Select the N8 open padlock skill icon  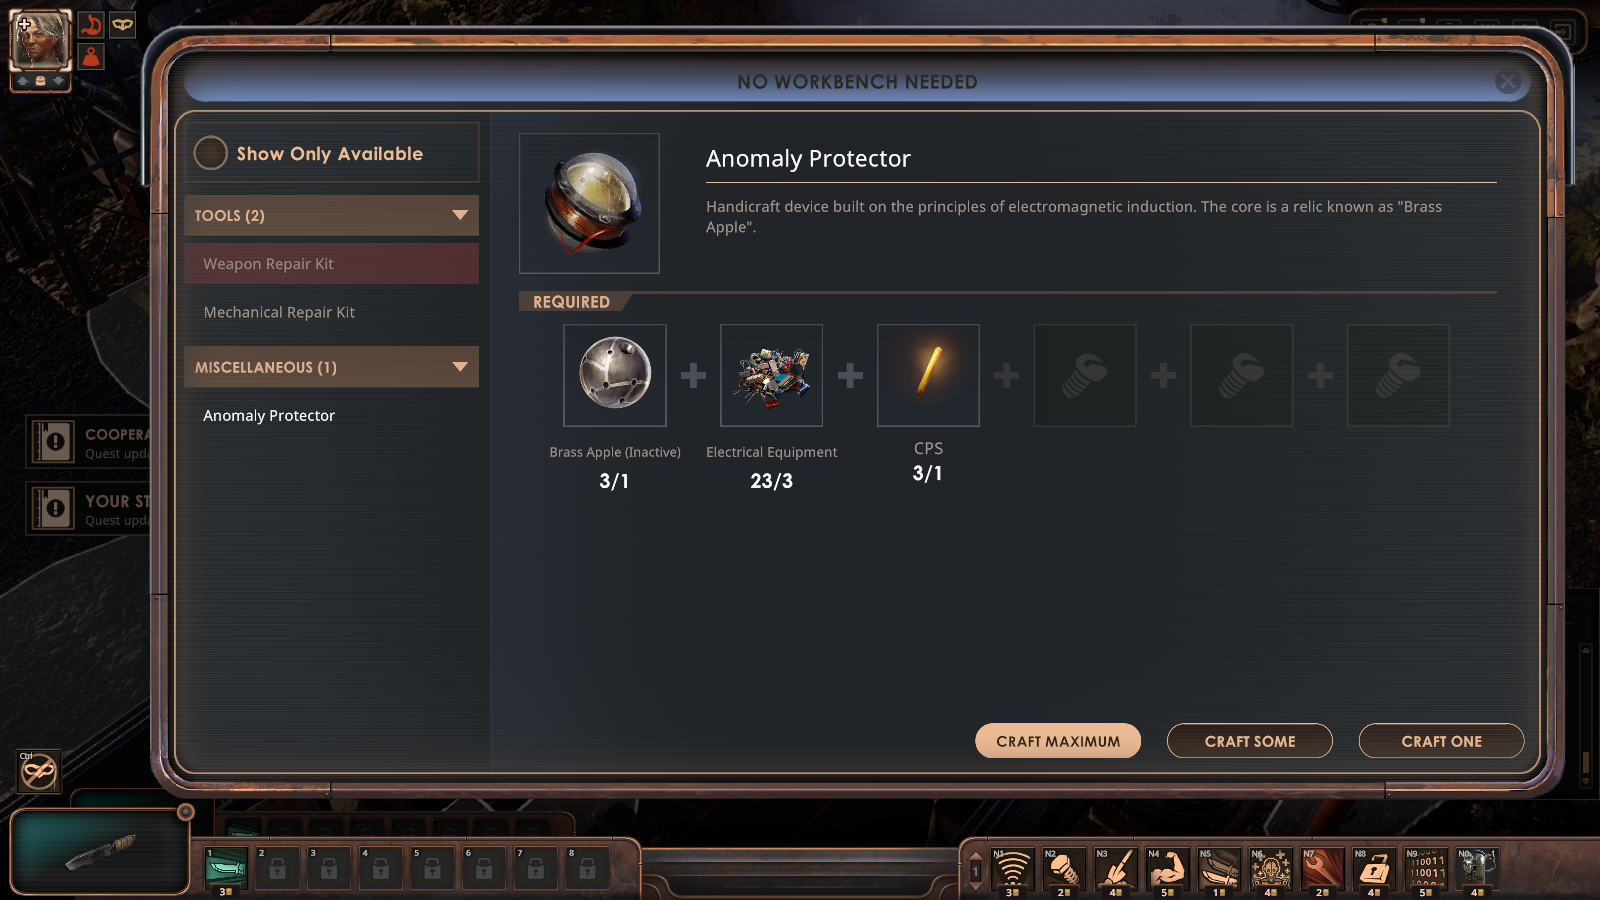tap(1374, 868)
